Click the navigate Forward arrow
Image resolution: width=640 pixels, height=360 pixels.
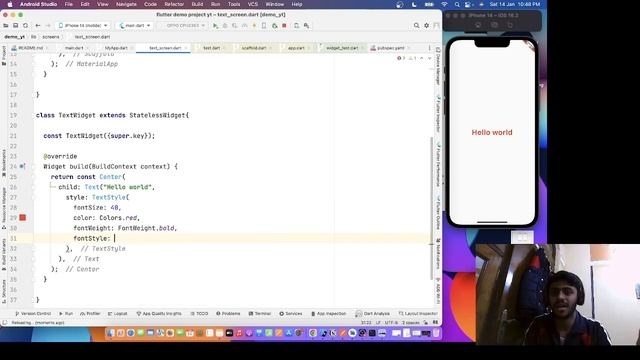tap(48, 25)
